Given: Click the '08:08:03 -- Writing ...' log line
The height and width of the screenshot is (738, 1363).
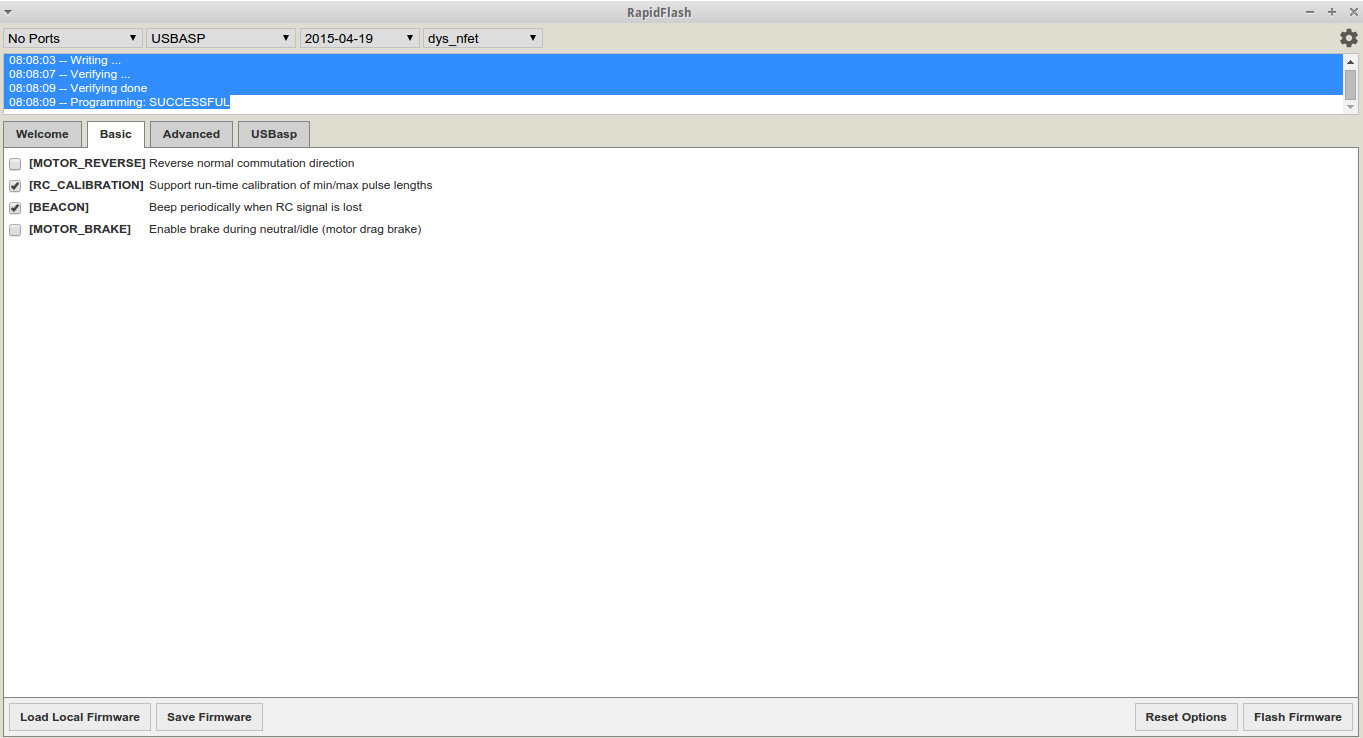Looking at the screenshot, I should point(65,60).
